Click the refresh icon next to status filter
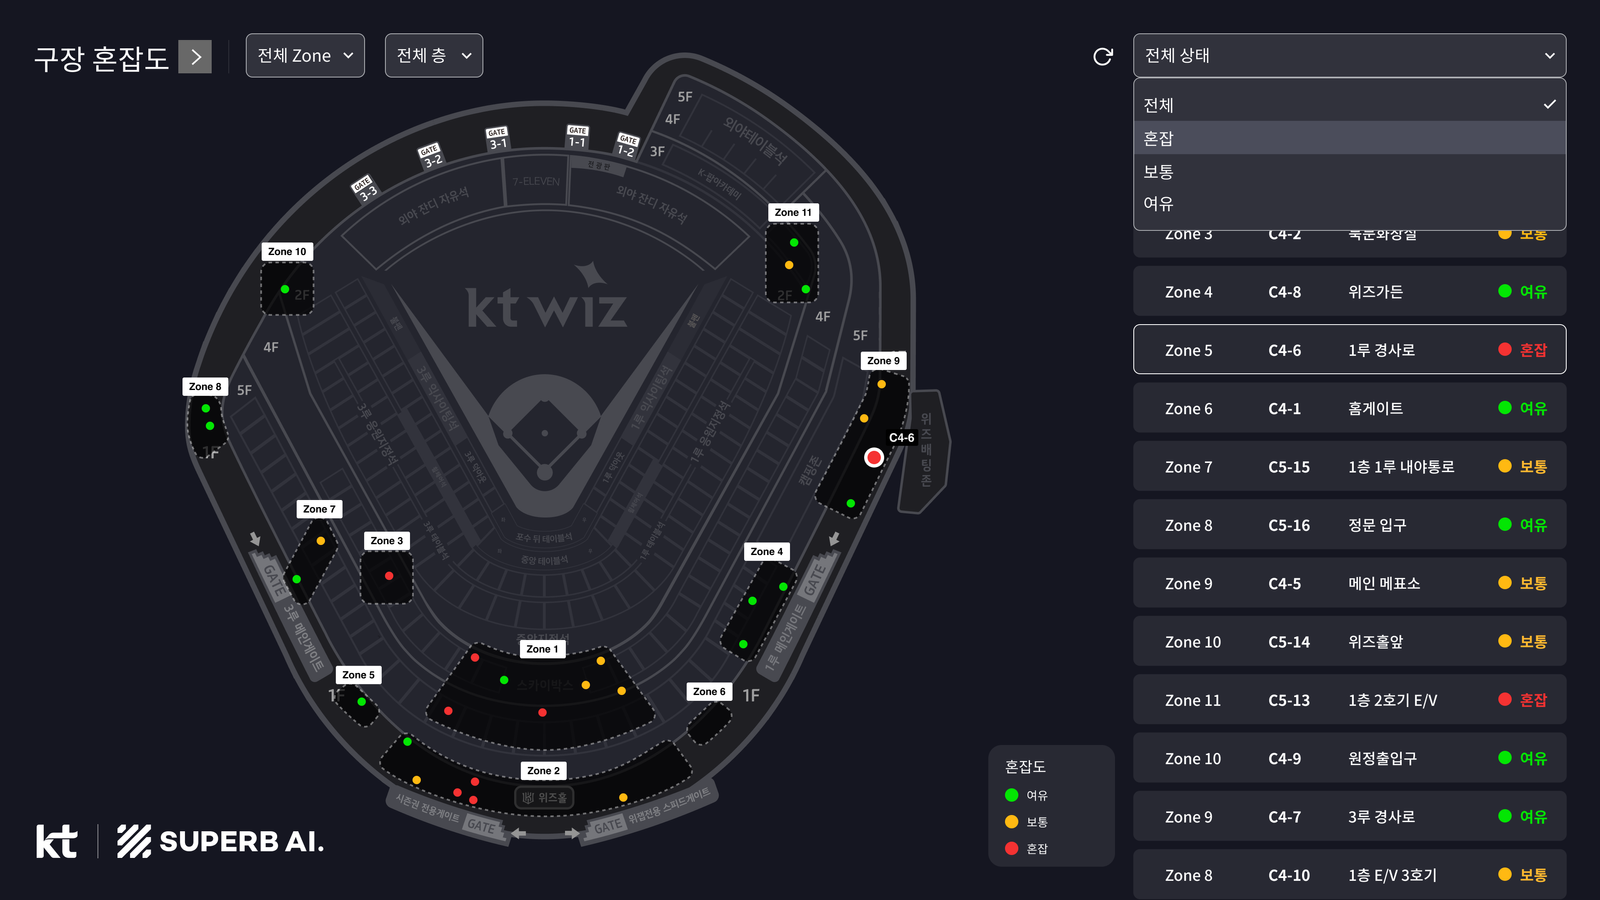This screenshot has height=900, width=1600. pos(1103,57)
